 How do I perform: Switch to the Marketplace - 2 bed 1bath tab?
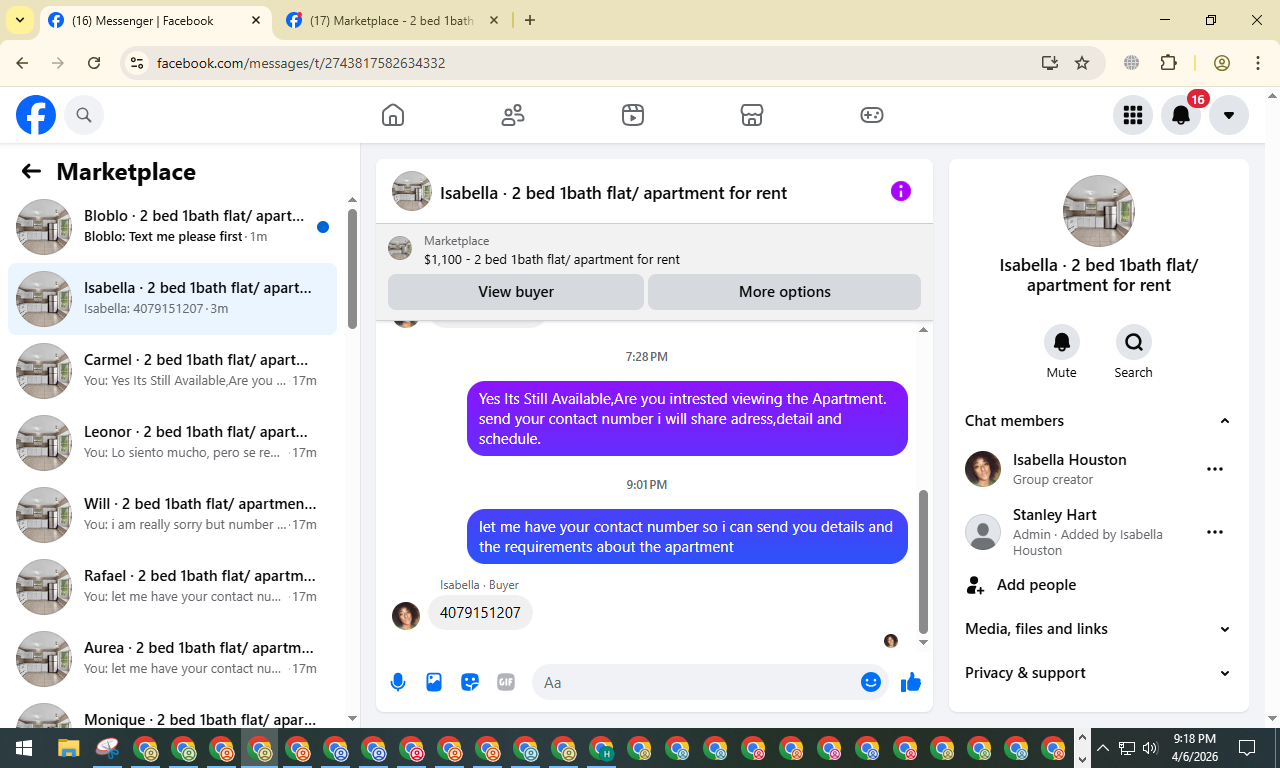tap(391, 20)
